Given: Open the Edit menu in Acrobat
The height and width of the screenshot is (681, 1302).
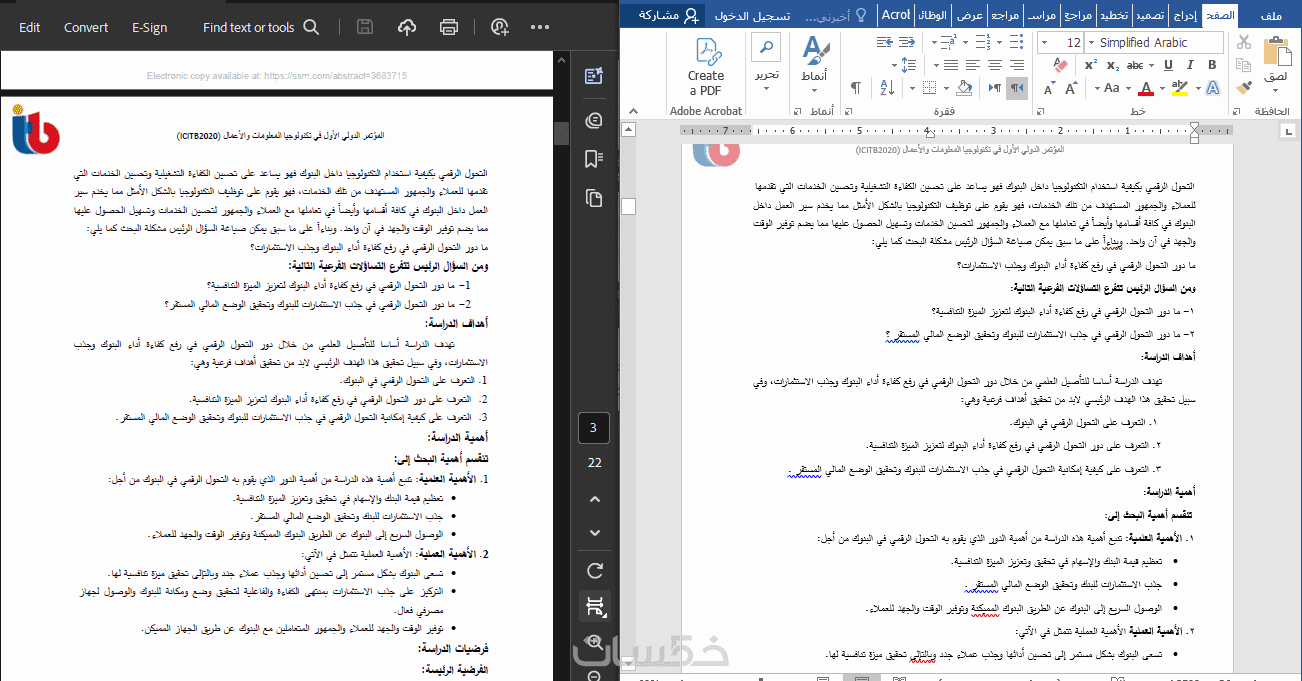Looking at the screenshot, I should tap(29, 27).
